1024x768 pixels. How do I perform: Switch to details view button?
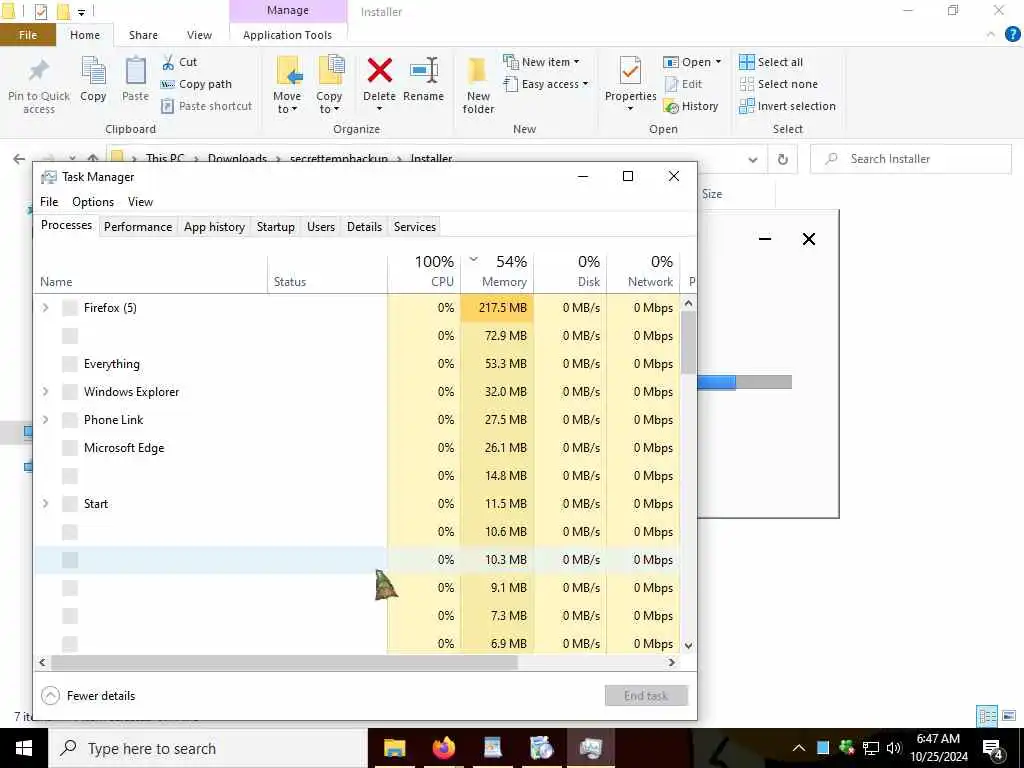987,716
